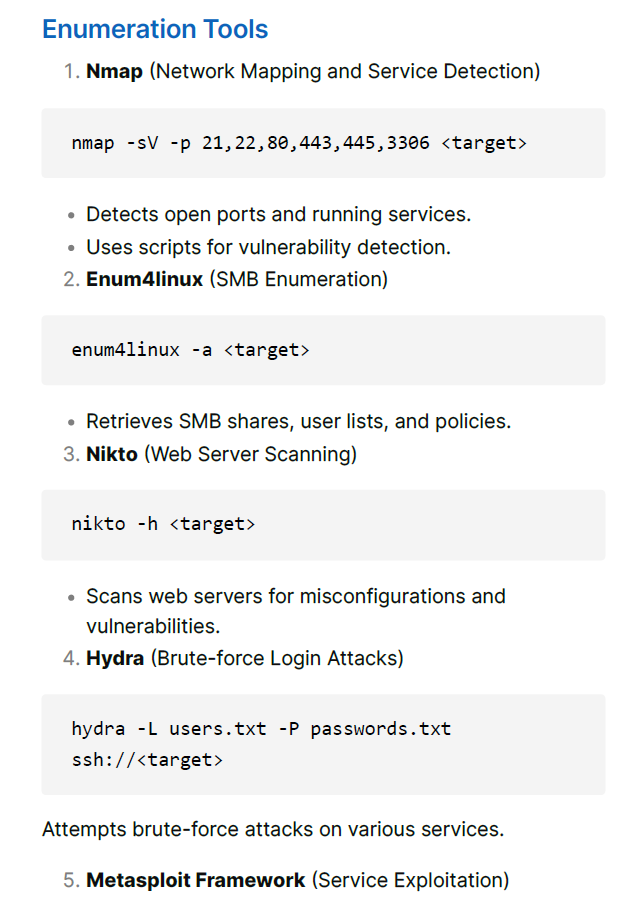The height and width of the screenshot is (915, 641).
Task: Click the Detects open ports bullet text
Action: 278,214
